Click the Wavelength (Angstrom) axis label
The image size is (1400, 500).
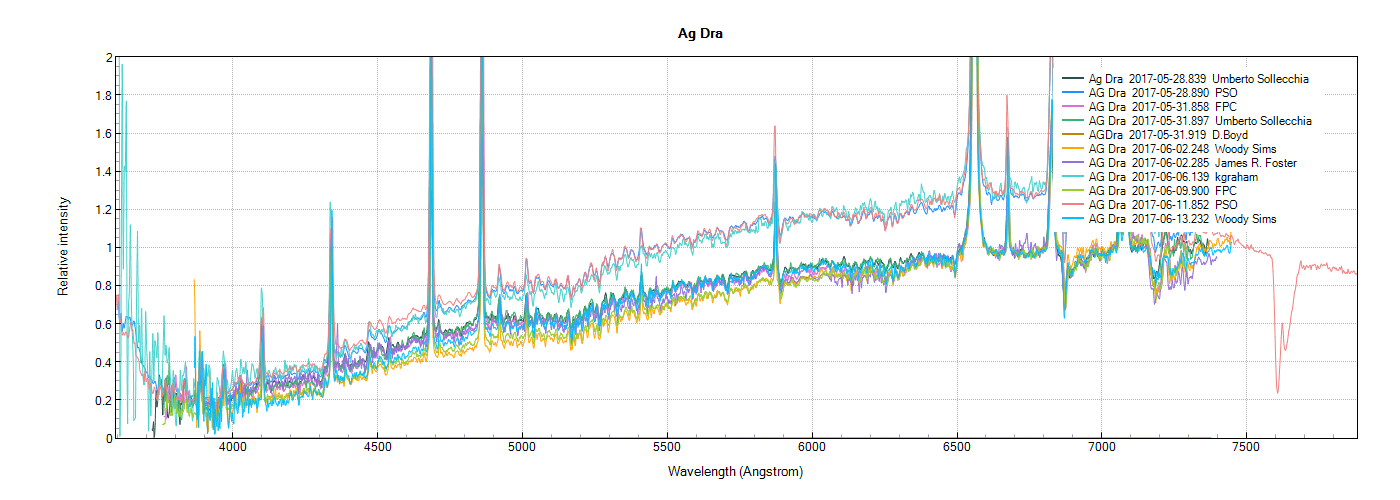click(737, 471)
